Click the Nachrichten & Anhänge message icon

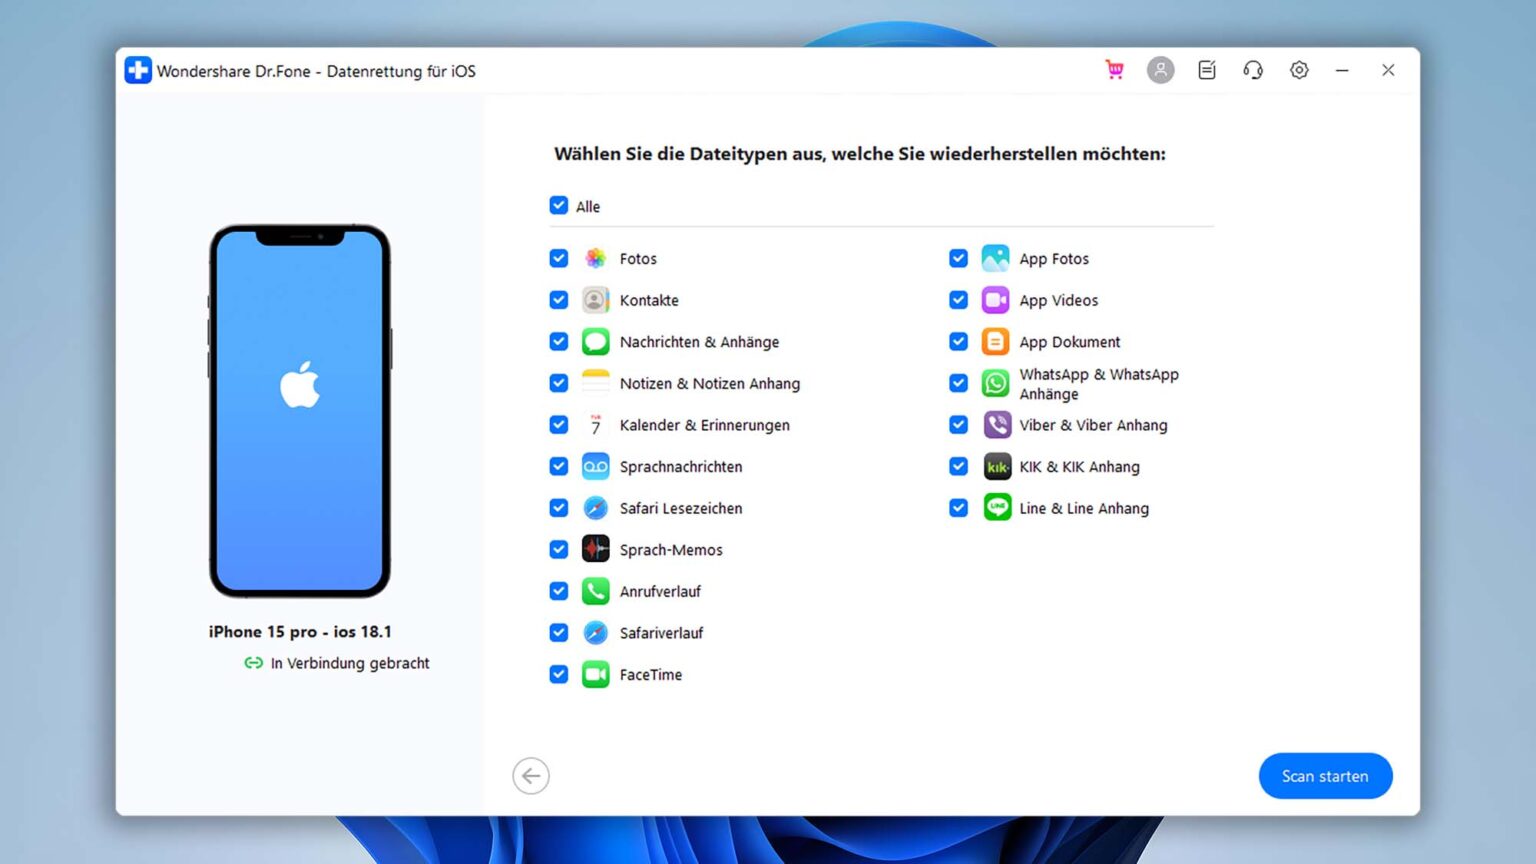[595, 342]
